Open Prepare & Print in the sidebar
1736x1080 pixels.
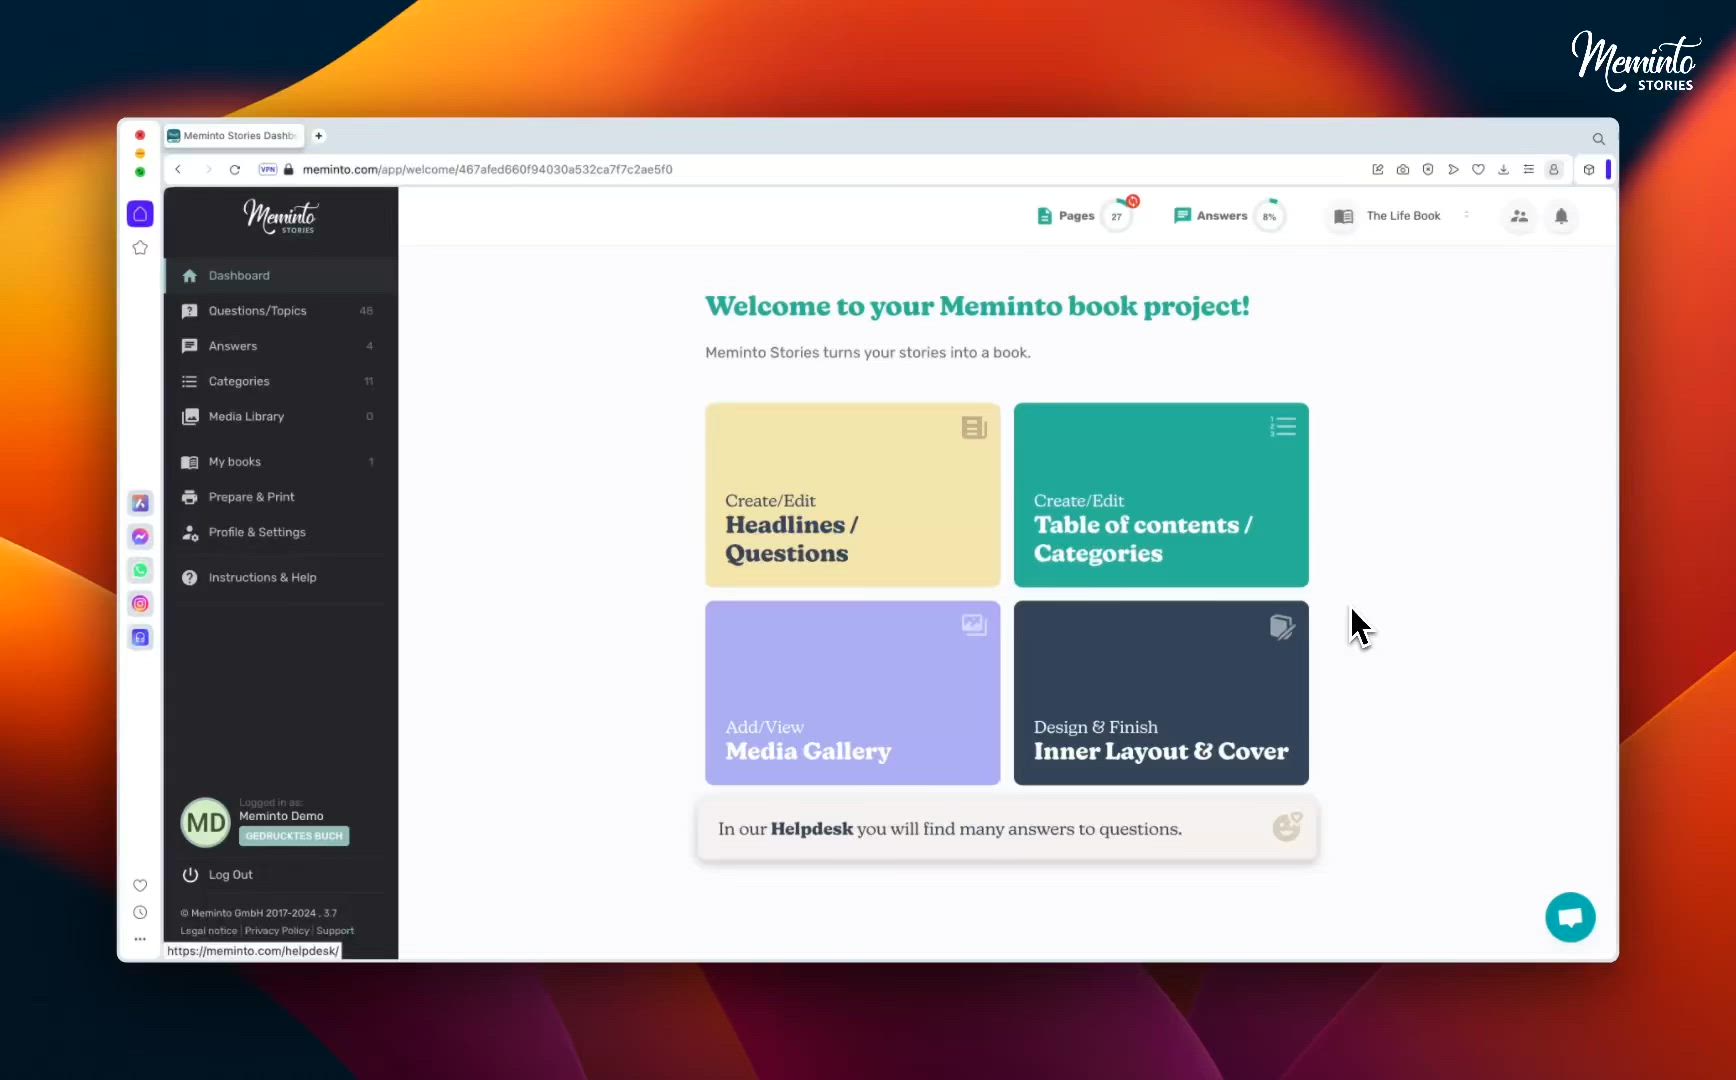[281, 497]
